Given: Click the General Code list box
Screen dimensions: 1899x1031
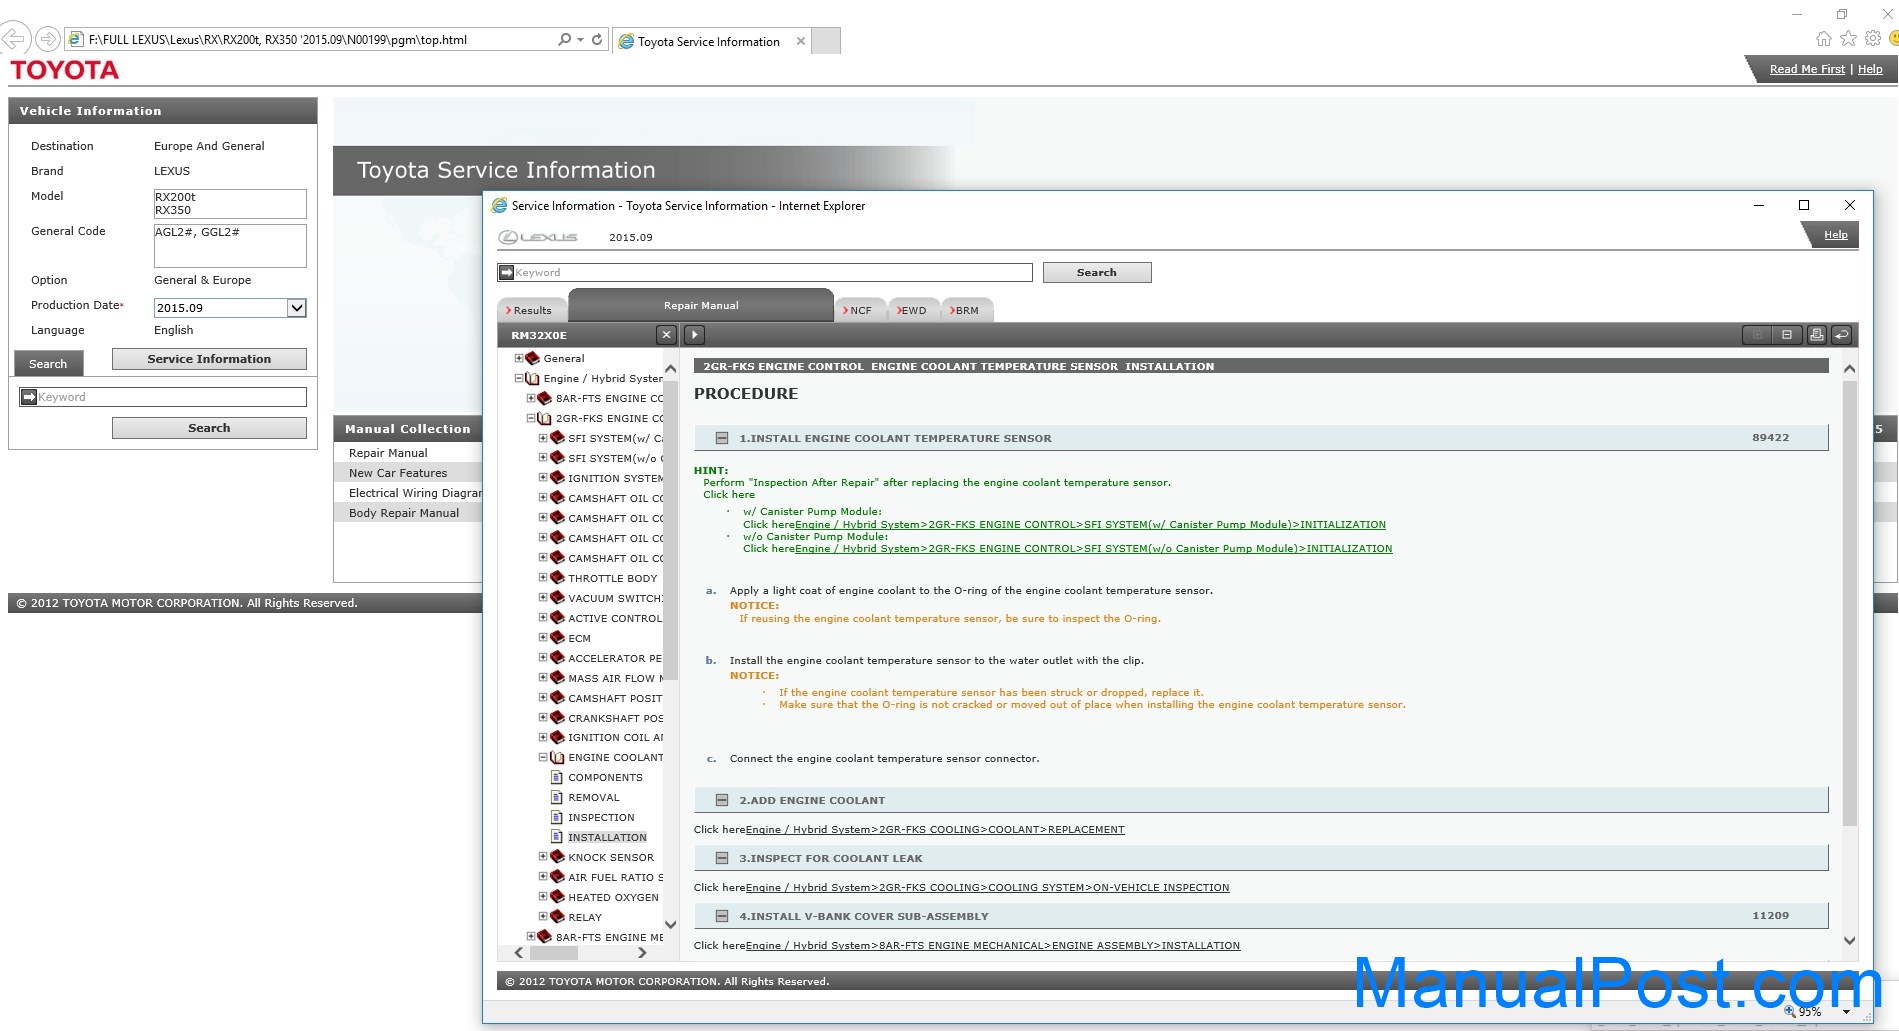Looking at the screenshot, I should [x=230, y=245].
